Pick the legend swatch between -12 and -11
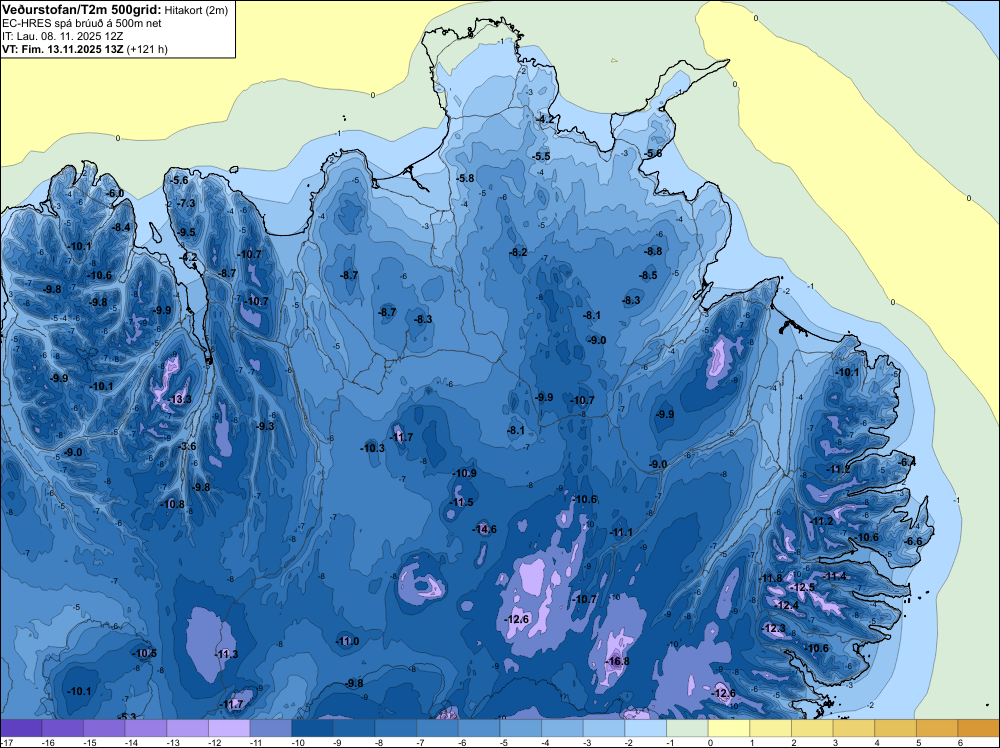This screenshot has height=748, width=1000. (x=229, y=728)
